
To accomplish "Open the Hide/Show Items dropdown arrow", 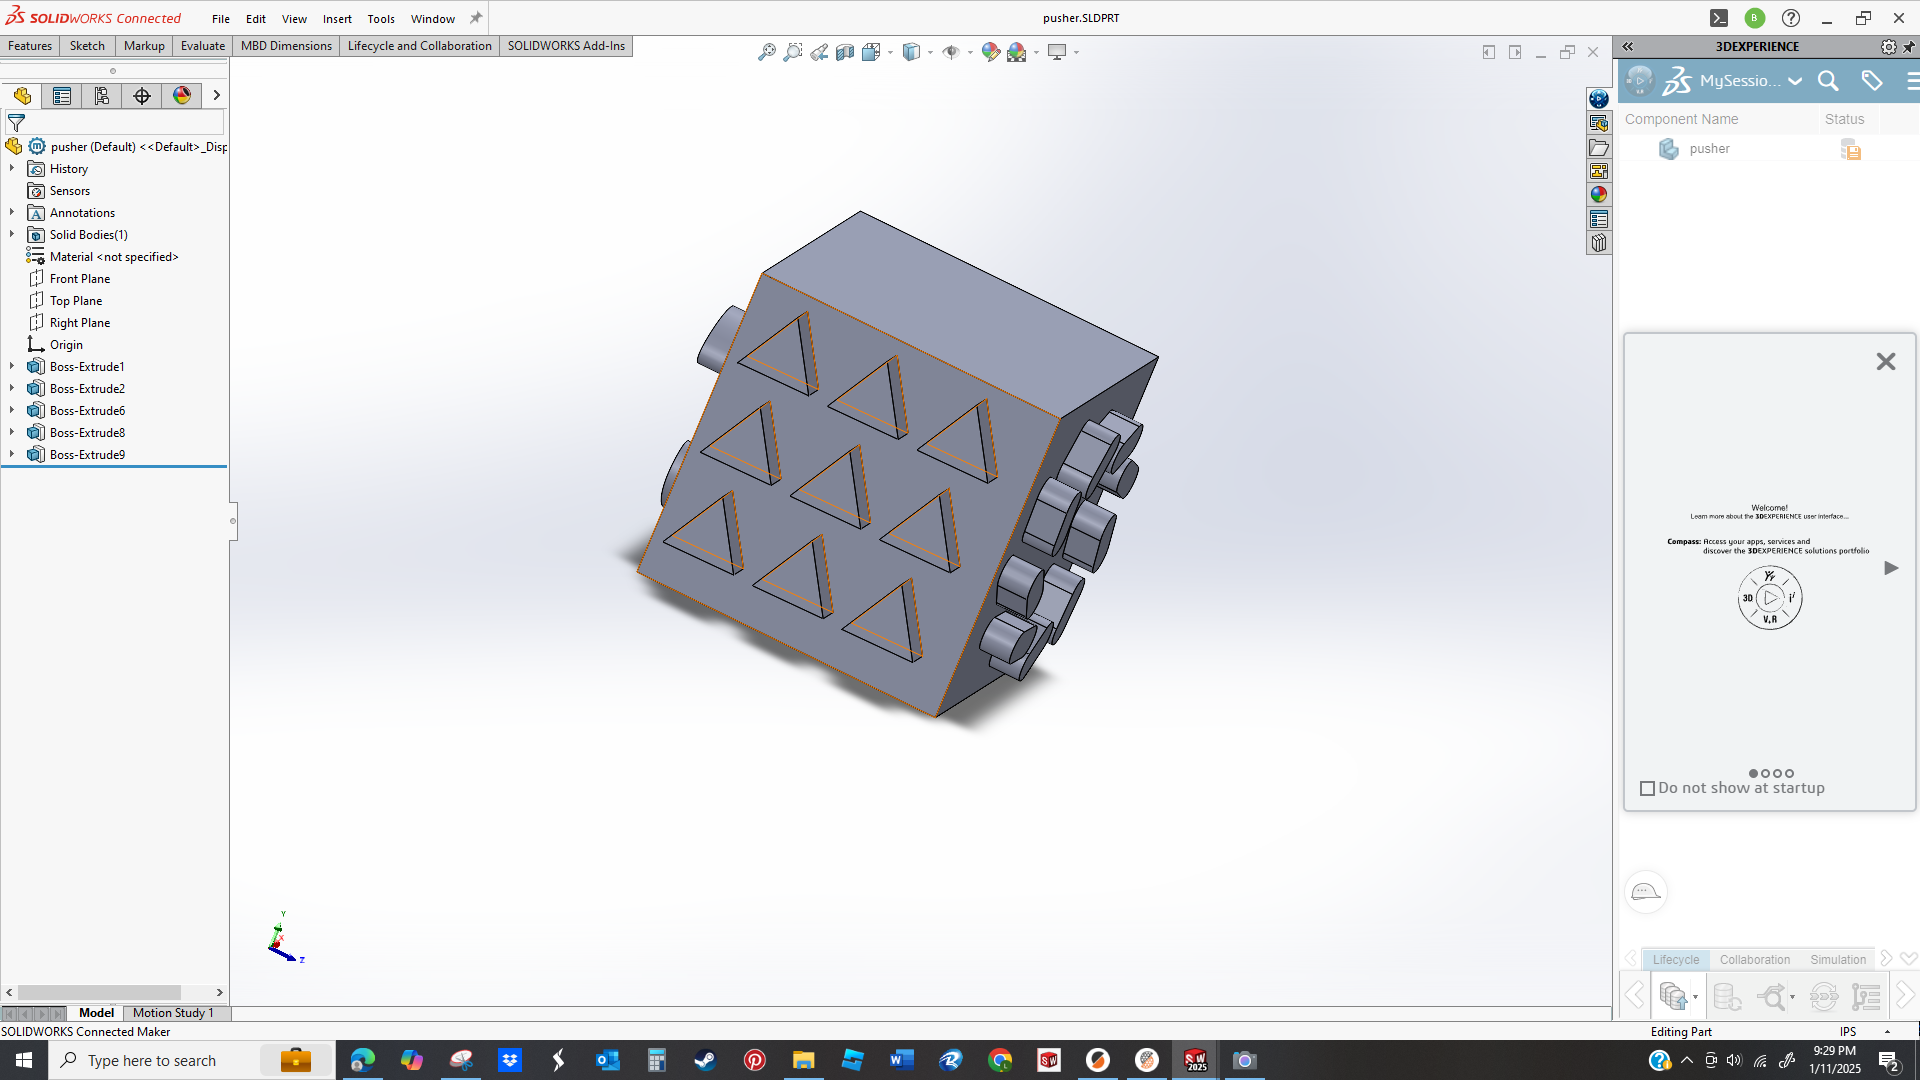I will click(x=970, y=52).
